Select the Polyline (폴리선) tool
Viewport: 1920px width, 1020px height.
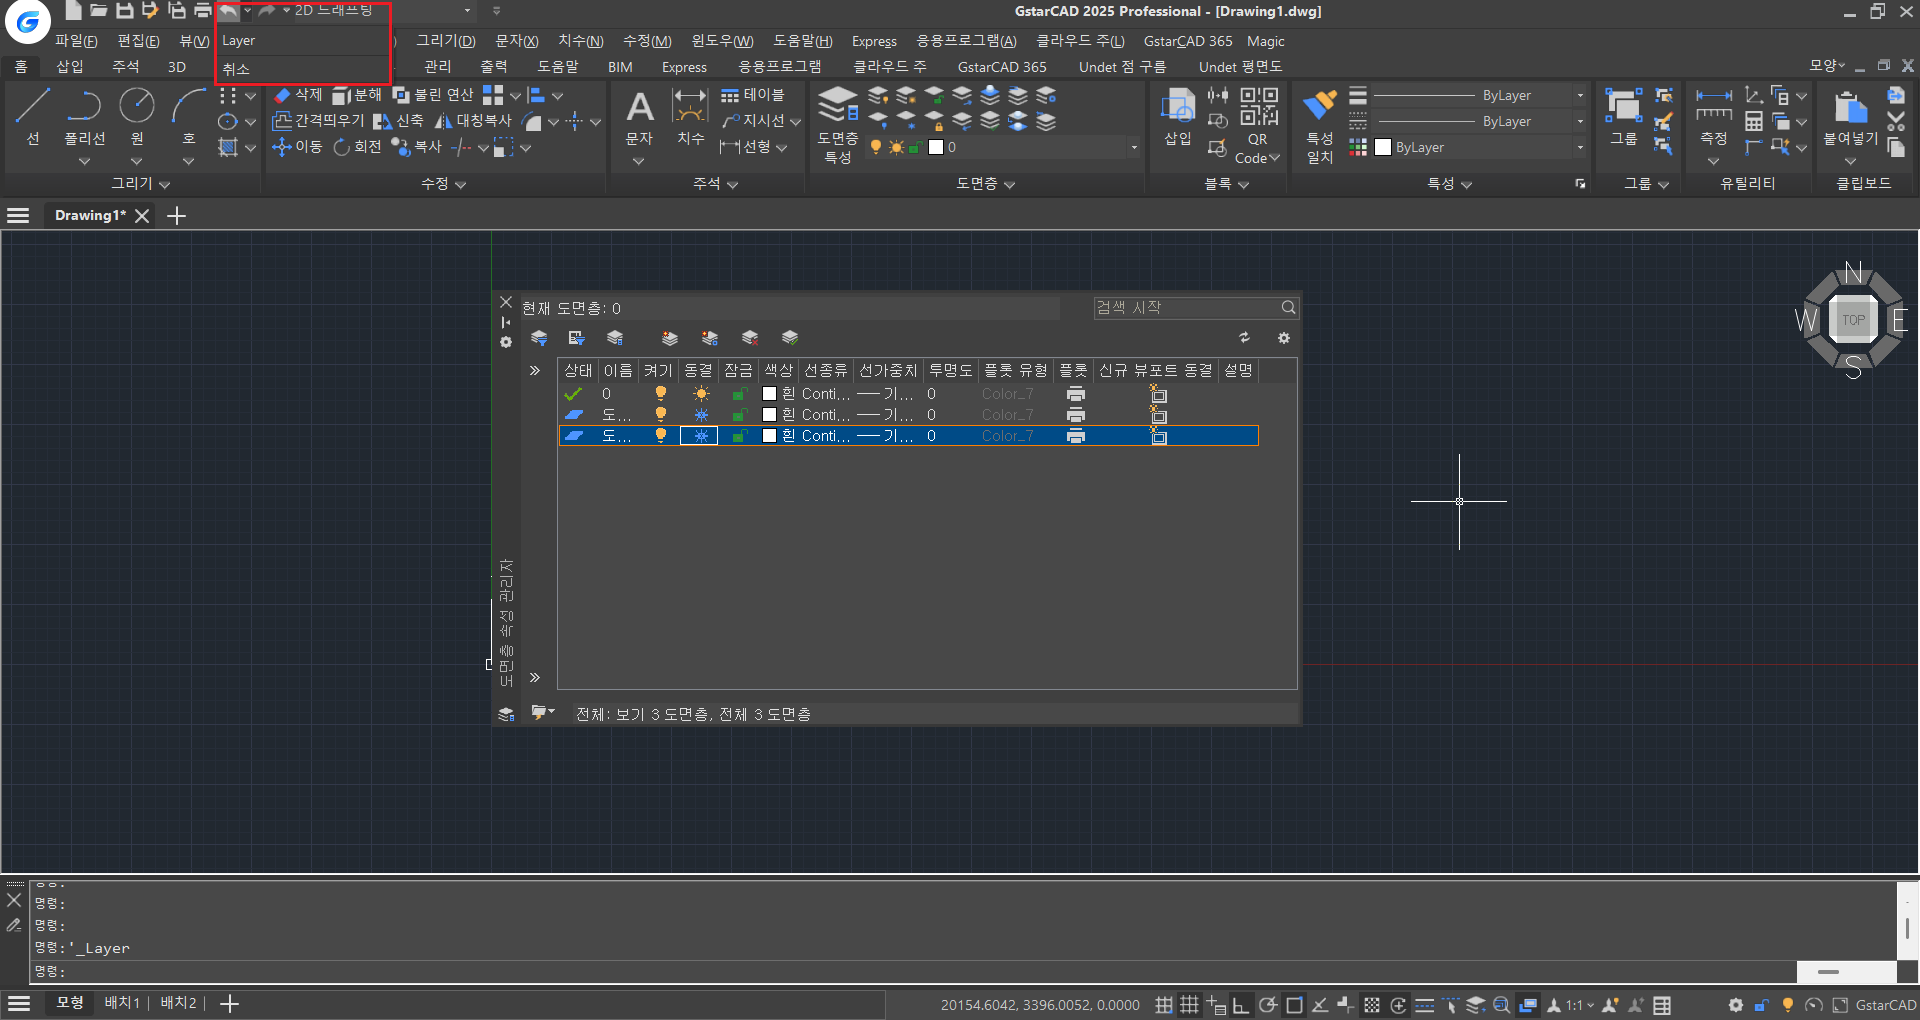tap(84, 115)
